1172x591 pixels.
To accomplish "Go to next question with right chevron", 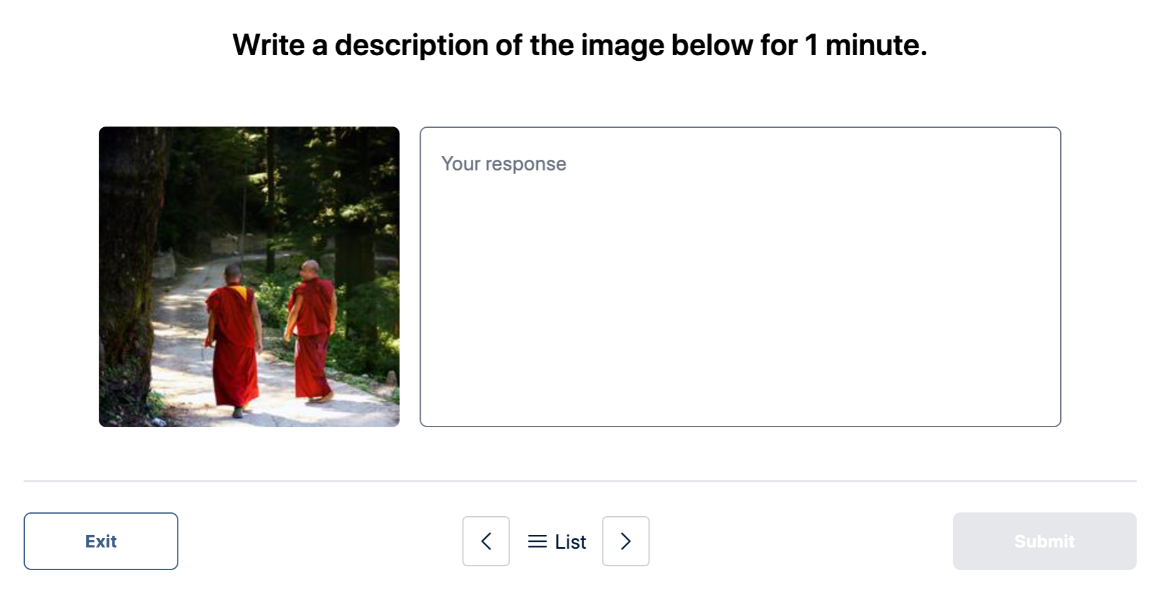I will click(626, 541).
